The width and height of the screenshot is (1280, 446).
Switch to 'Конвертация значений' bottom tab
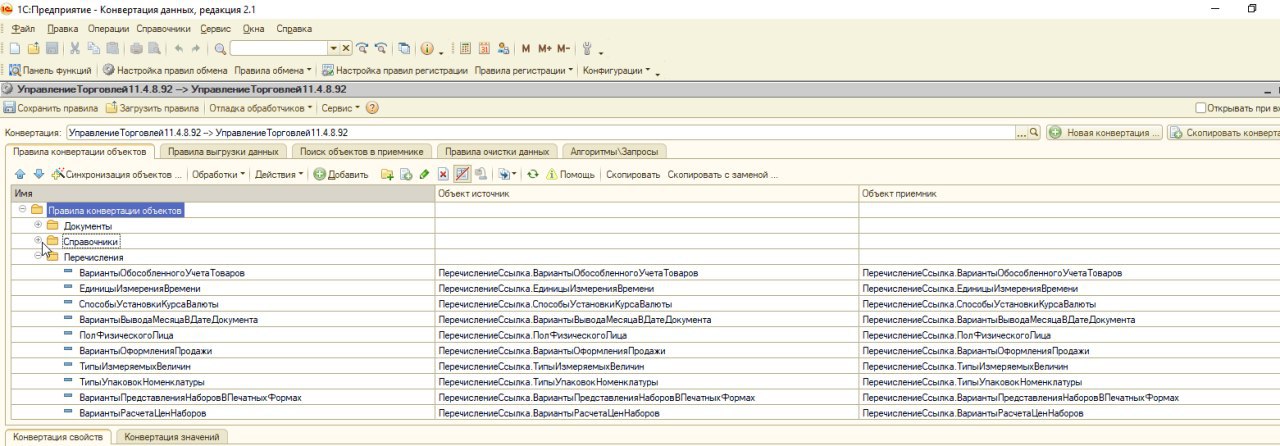coord(172,437)
